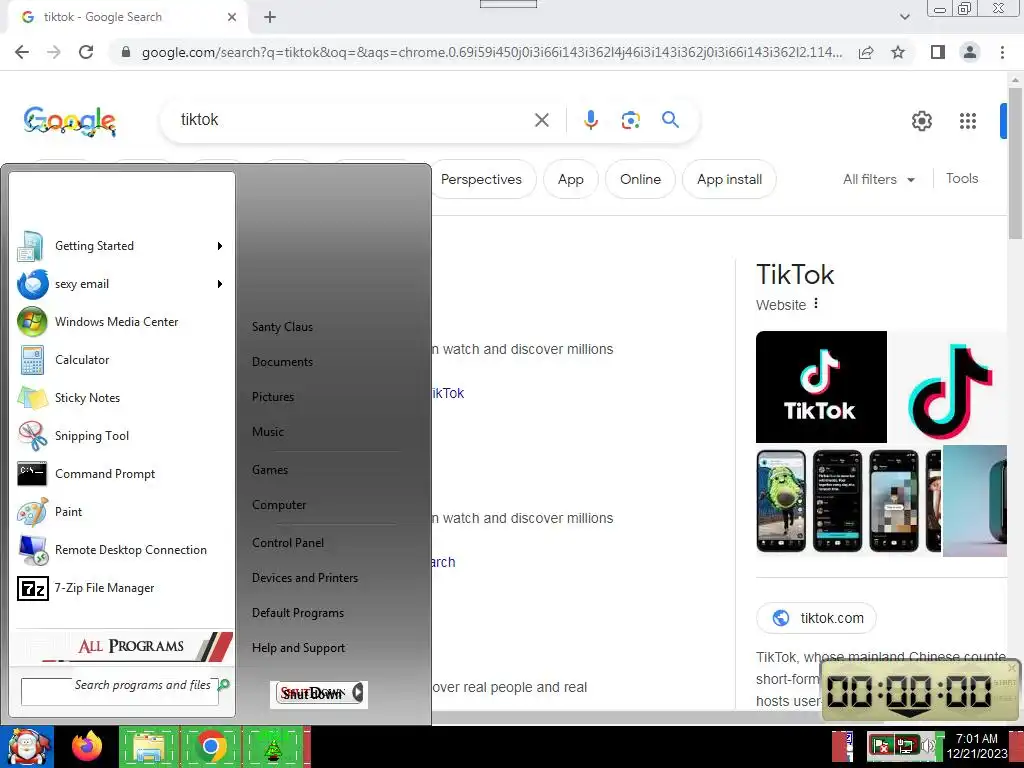Open the black TikTok logo thumbnail
The width and height of the screenshot is (1024, 768).
pyautogui.click(x=821, y=387)
